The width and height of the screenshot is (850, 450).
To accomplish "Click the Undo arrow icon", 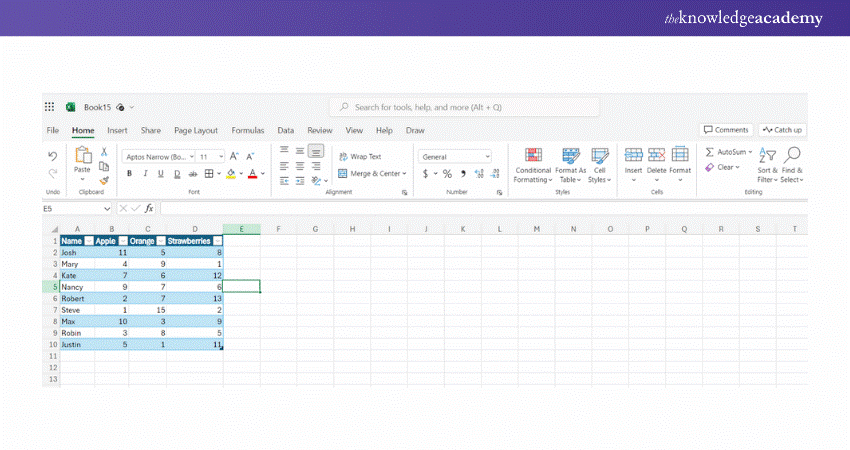I will click(52, 156).
